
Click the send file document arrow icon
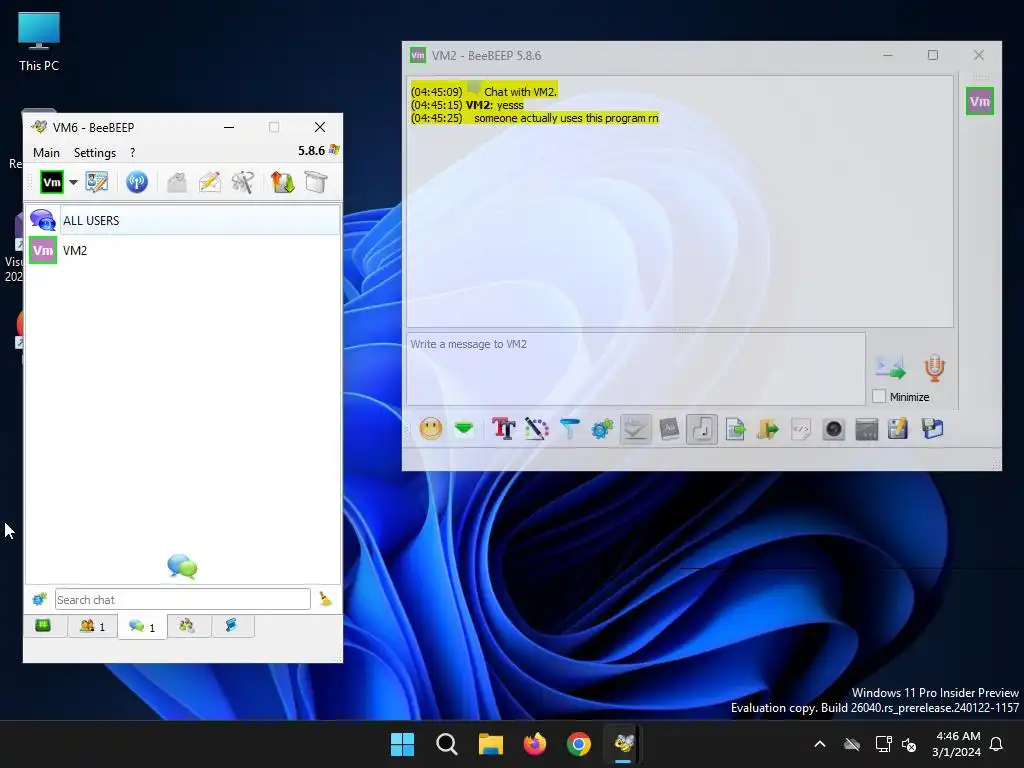(735, 429)
